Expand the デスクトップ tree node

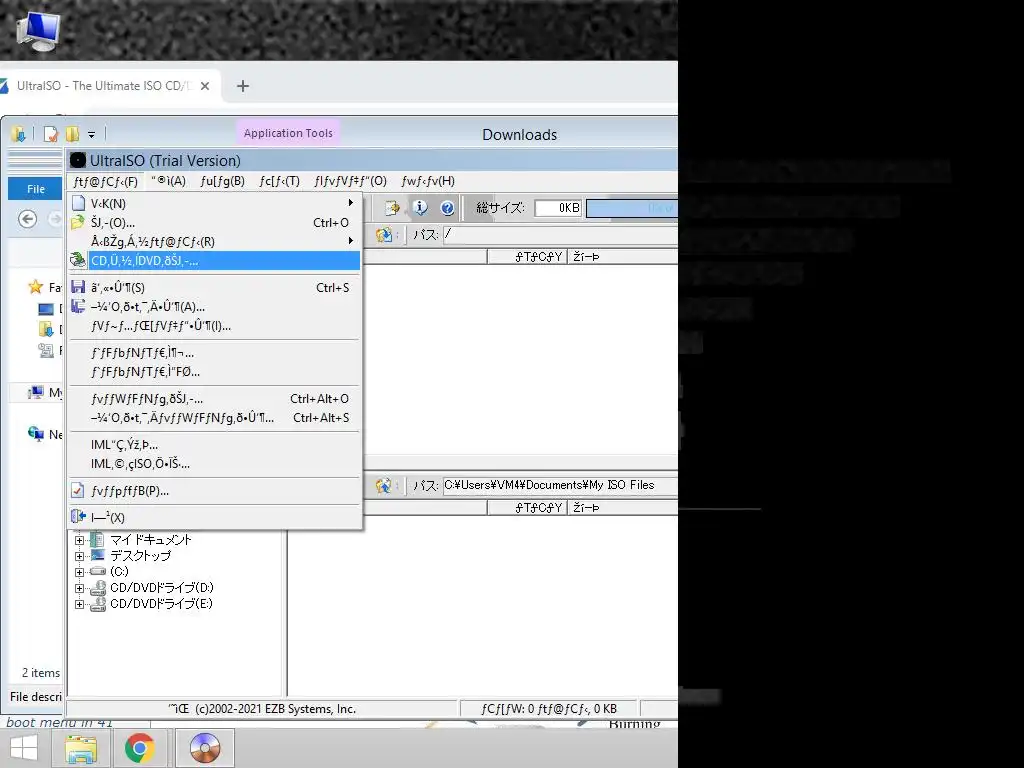[79, 556]
